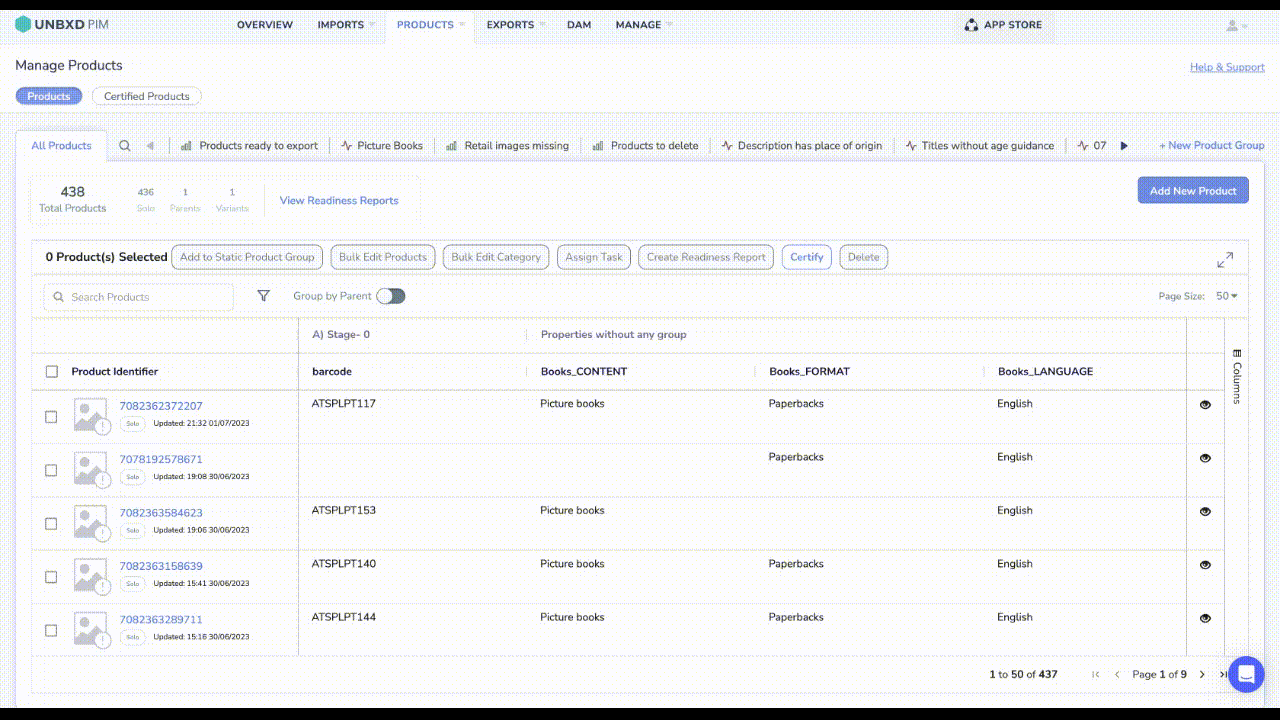Select checkbox for product 7078192578671
Image resolution: width=1280 pixels, height=720 pixels.
pyautogui.click(x=51, y=470)
